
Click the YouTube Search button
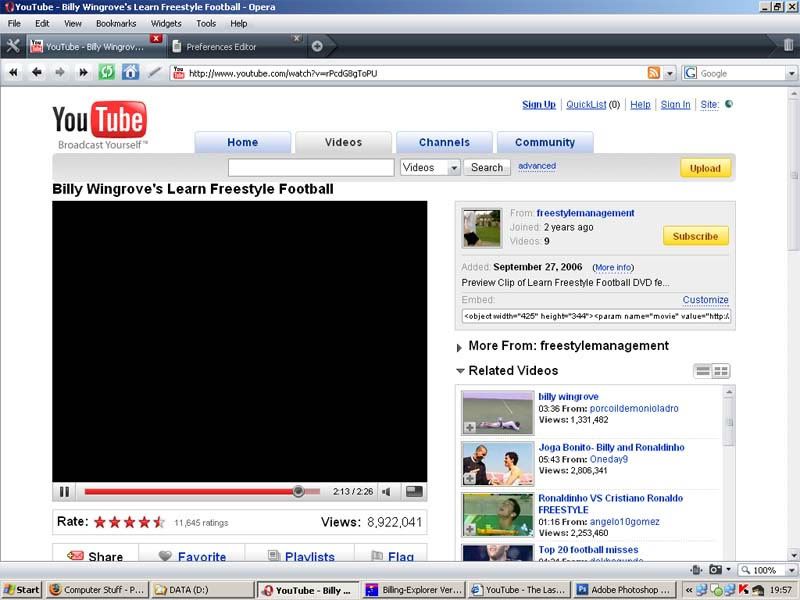[487, 167]
